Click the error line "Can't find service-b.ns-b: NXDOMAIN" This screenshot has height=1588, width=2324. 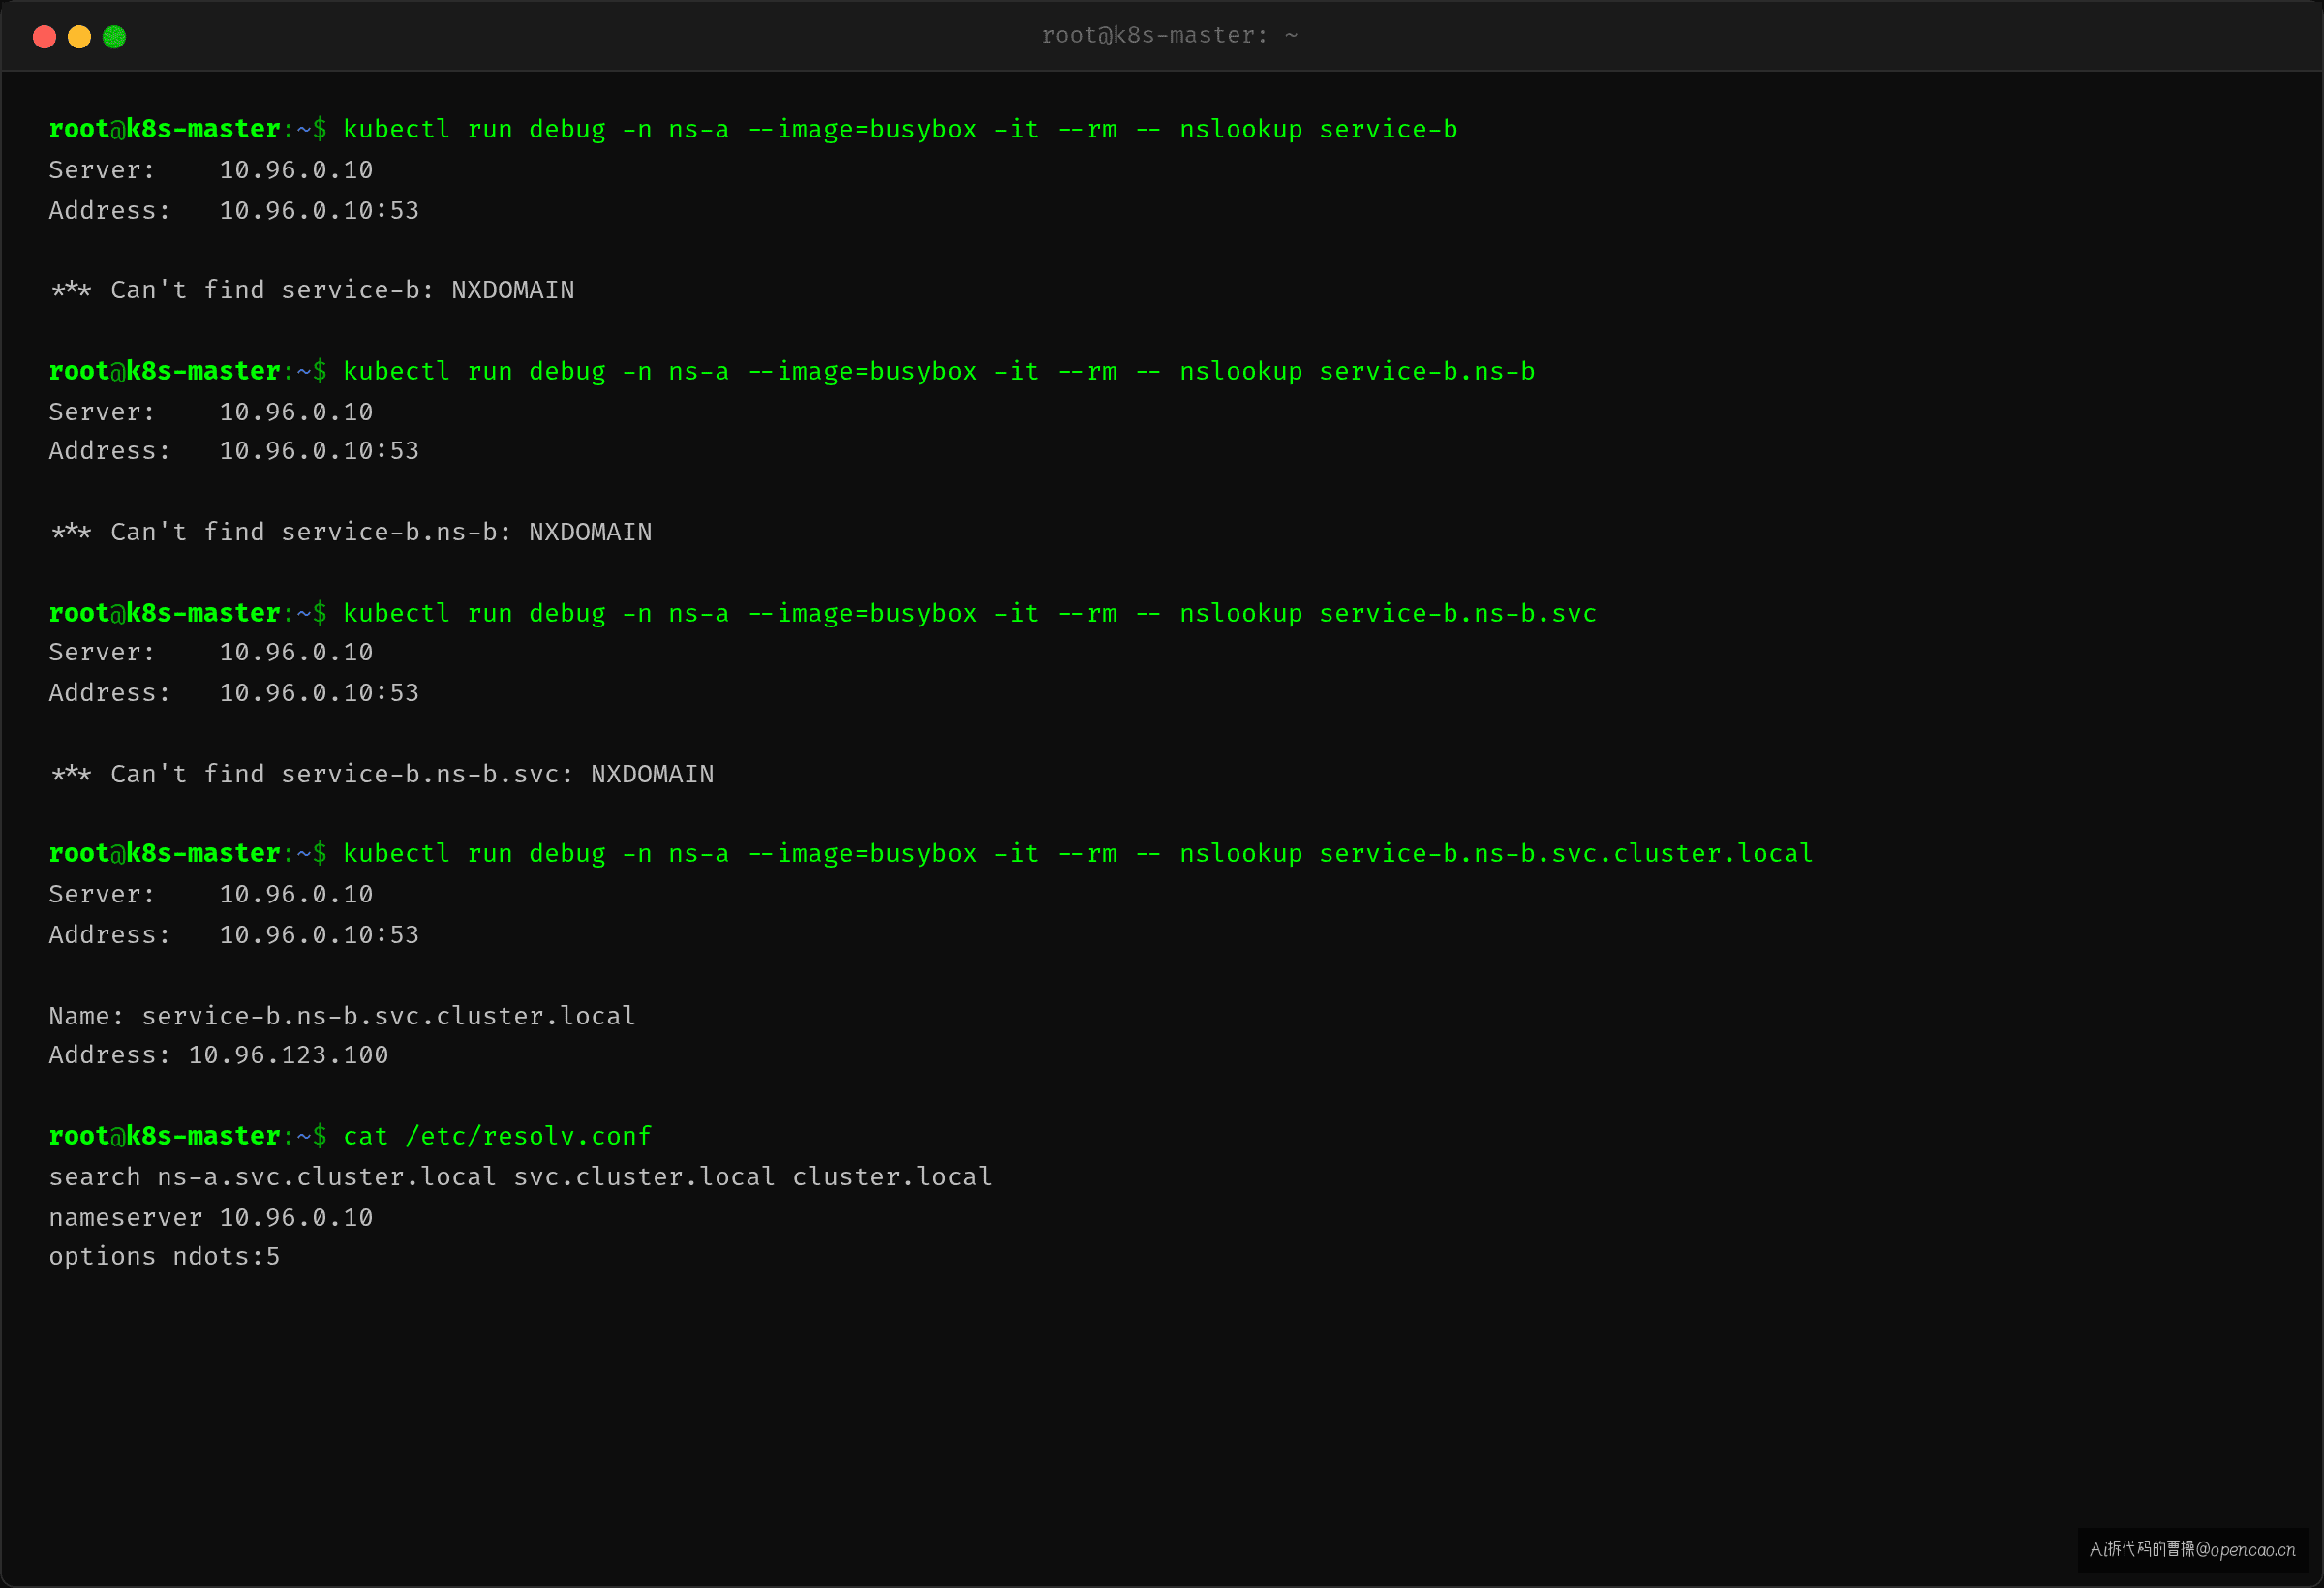click(x=351, y=533)
